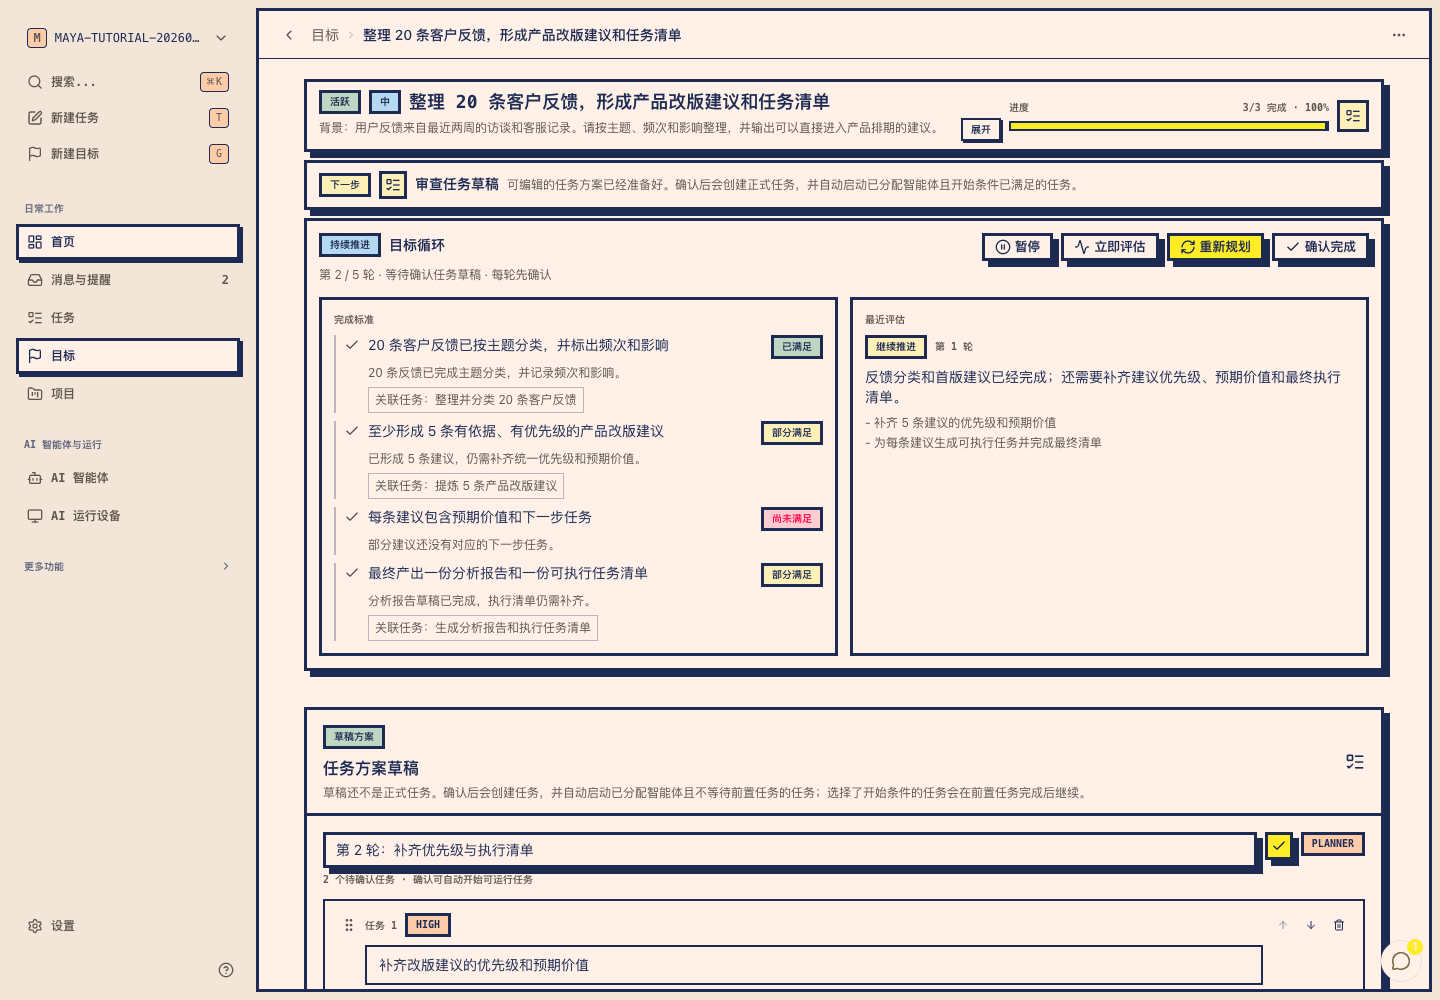Open linked task 生成分析报告和执行任务清单
Viewport: 1440px width, 1000px height.
pyautogui.click(x=483, y=628)
